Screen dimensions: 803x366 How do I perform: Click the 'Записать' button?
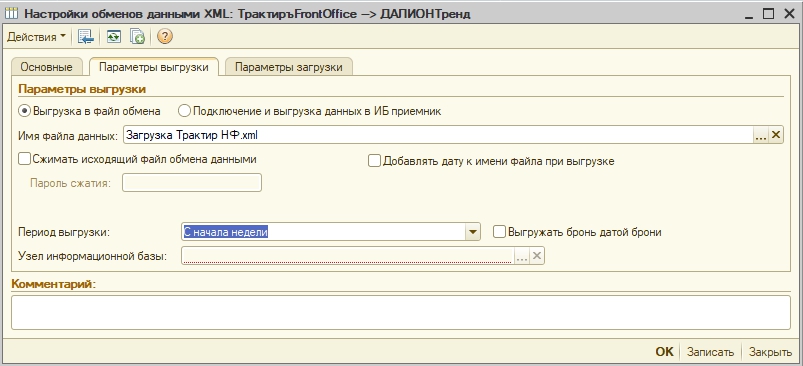(711, 352)
